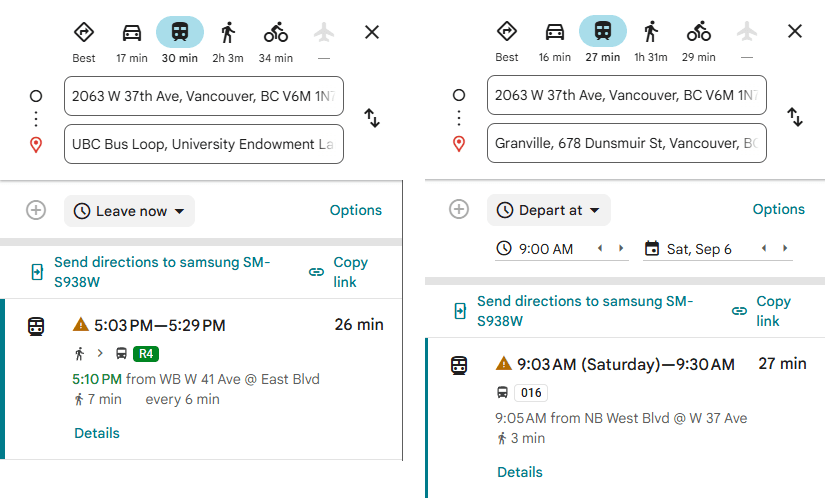Image resolution: width=825 pixels, height=498 pixels.
Task: Swap start and UBC Bus Loop destination
Action: pyautogui.click(x=372, y=118)
